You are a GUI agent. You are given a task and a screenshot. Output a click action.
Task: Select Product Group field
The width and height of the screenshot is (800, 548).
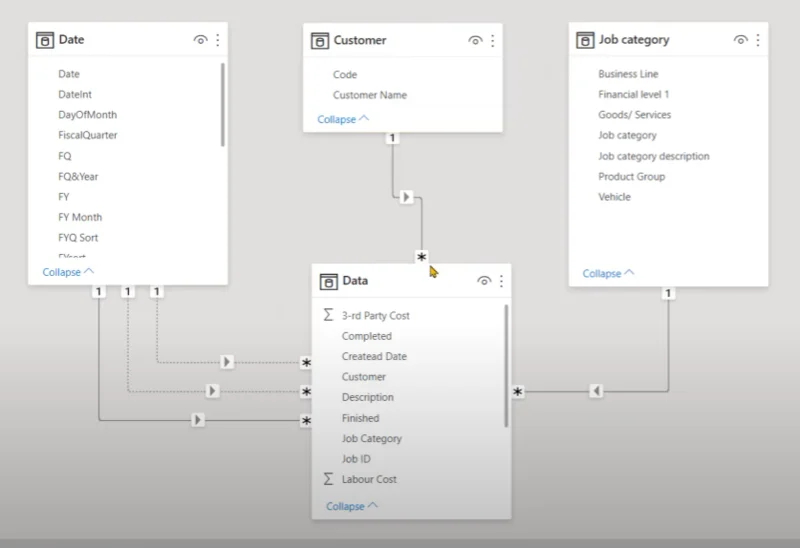point(632,177)
